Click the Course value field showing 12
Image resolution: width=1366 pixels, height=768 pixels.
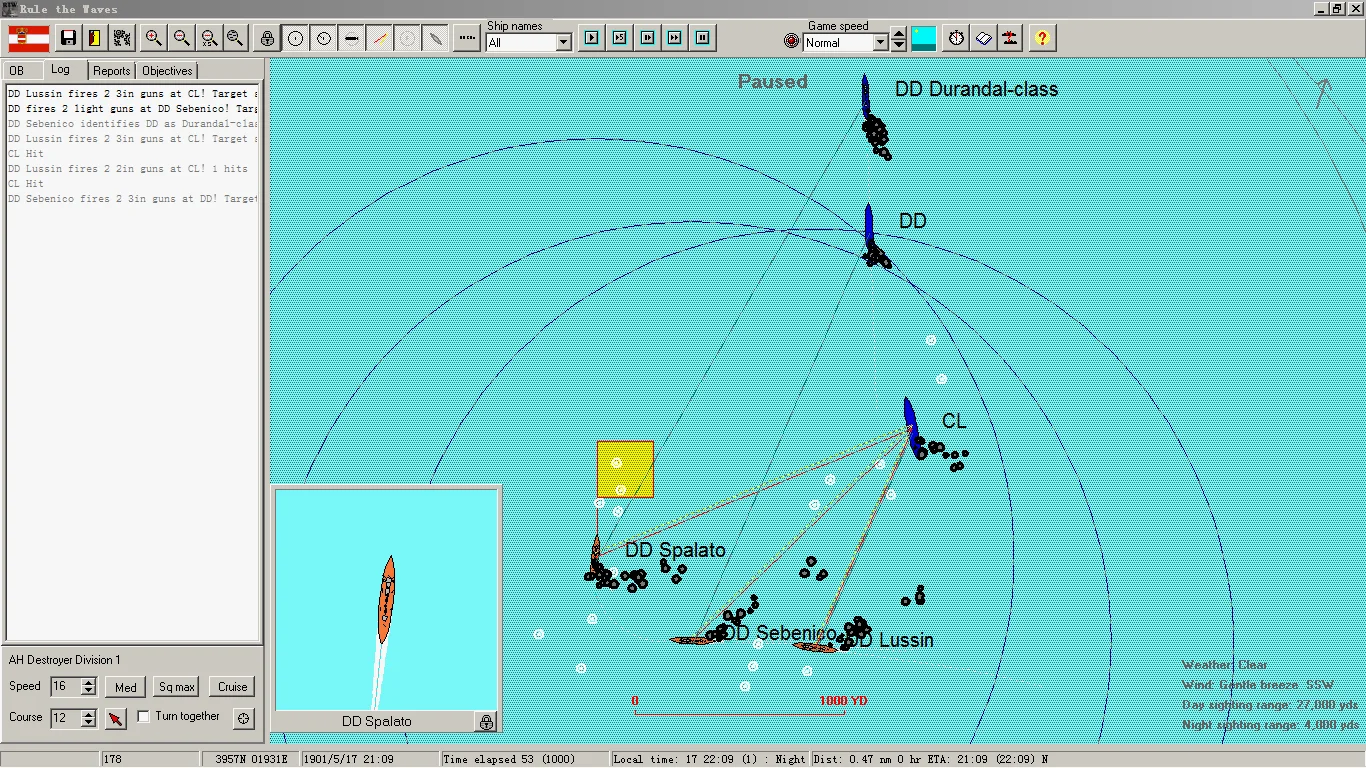[65, 718]
